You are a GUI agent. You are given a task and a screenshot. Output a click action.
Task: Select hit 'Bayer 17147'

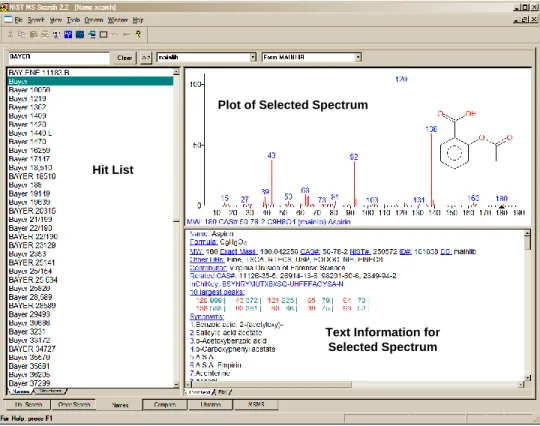click(x=90, y=159)
